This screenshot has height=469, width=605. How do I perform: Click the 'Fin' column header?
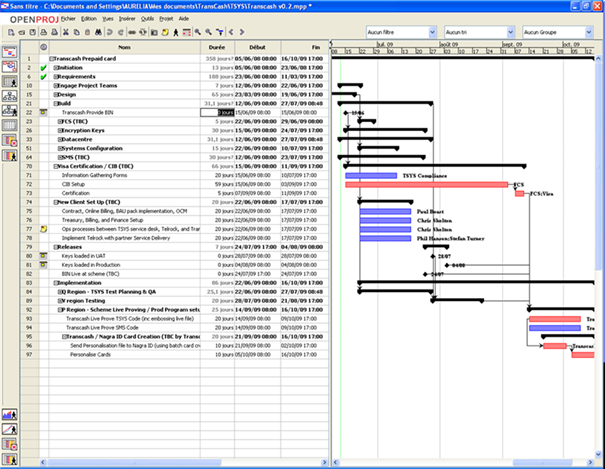pyautogui.click(x=305, y=47)
